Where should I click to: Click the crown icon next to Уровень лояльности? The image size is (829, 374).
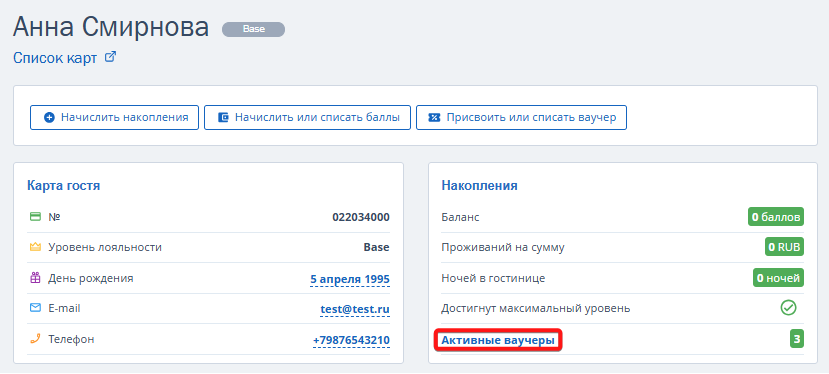click(35, 247)
